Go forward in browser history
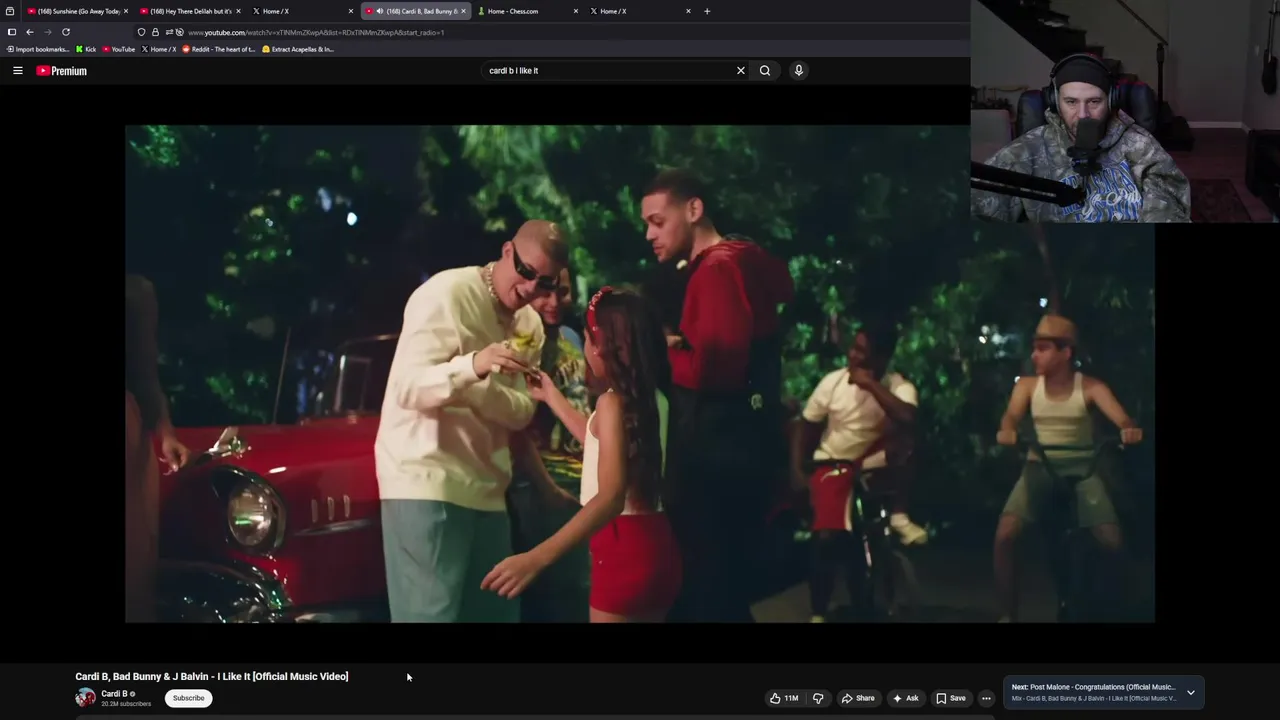The image size is (1280, 720). click(x=47, y=32)
